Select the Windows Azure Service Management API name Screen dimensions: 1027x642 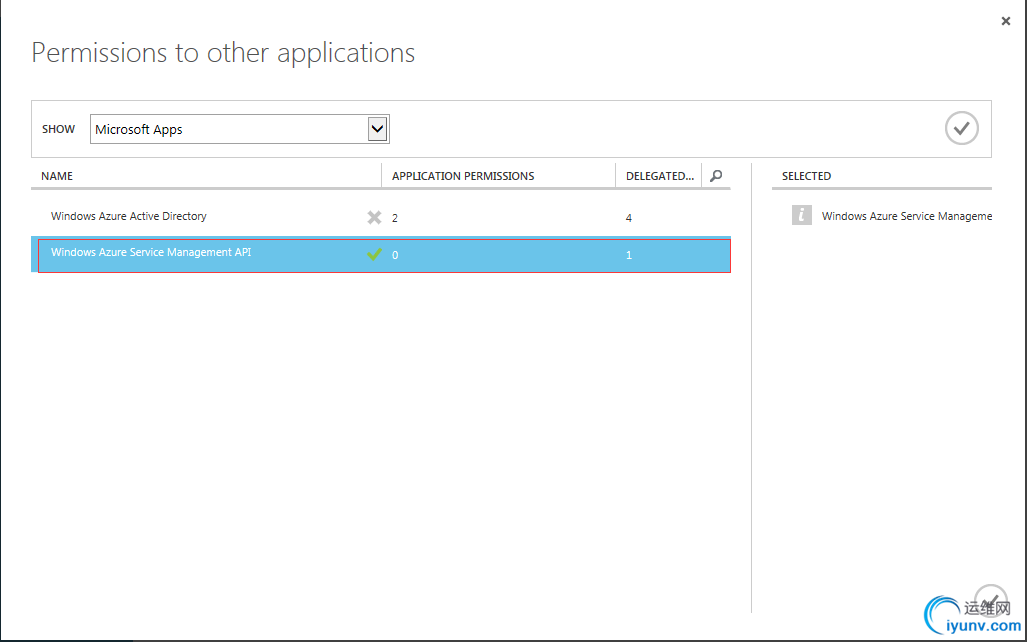[x=151, y=252]
